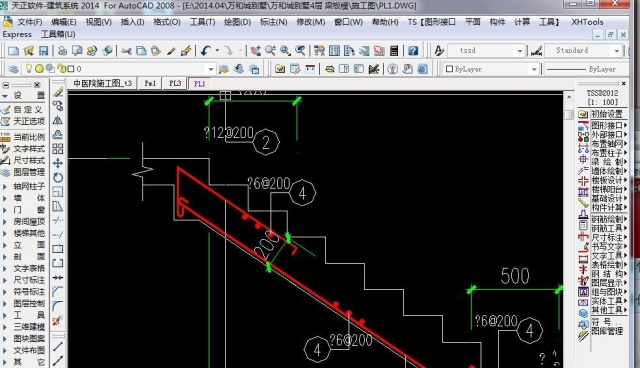This screenshot has width=640, height=368.
Task: Open the Undo history dropdown arrow
Action: [217, 51]
